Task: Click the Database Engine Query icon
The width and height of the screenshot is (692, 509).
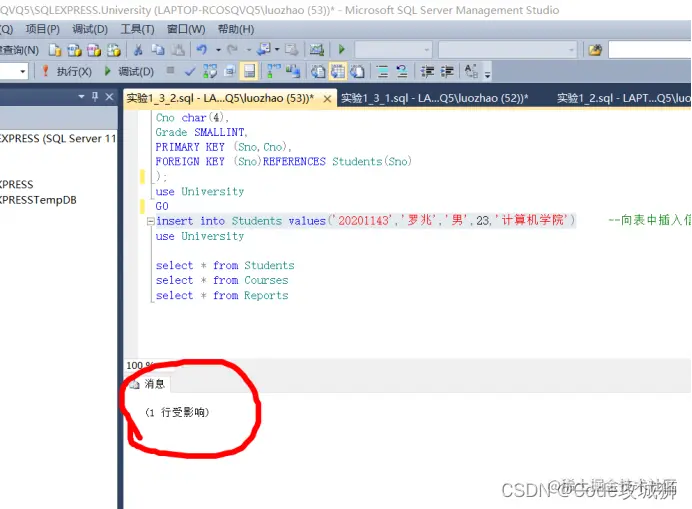Action: coord(55,50)
